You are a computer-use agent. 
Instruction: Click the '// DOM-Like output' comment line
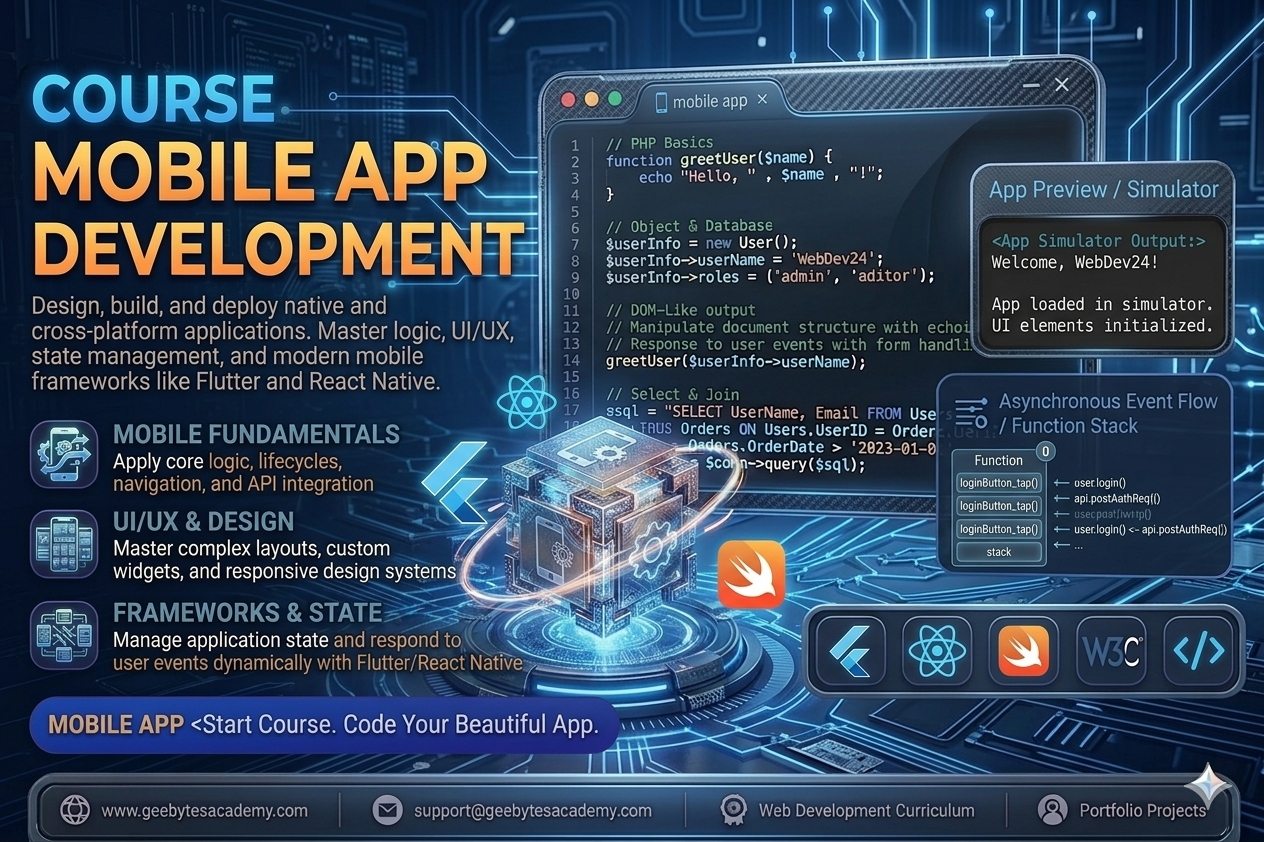[680, 310]
